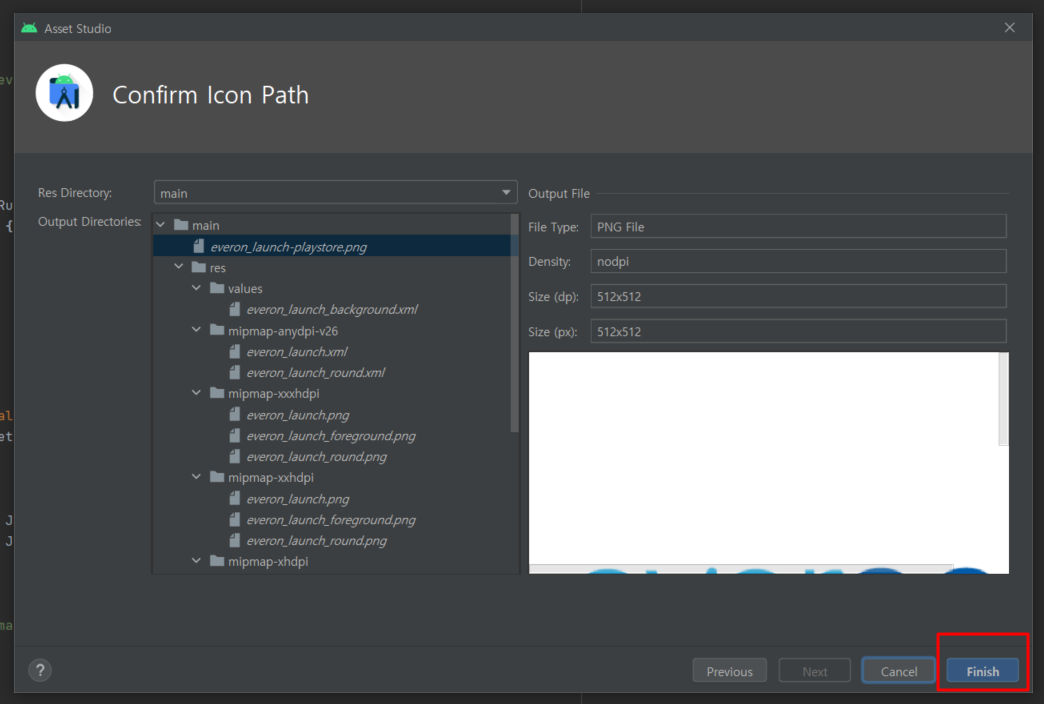Select everon_launch_background.xml file
Viewport: 1044px width, 704px height.
coord(332,309)
